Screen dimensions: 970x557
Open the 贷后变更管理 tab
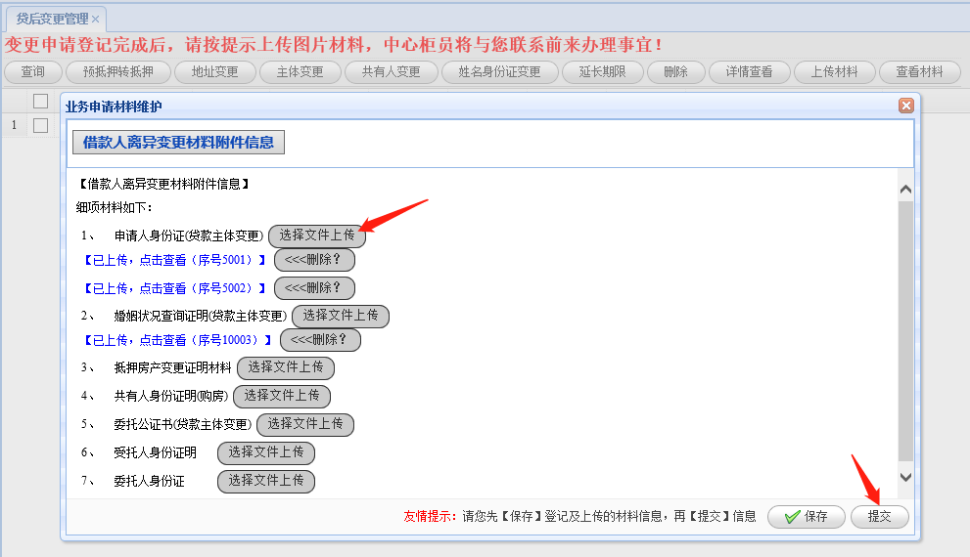point(52,19)
